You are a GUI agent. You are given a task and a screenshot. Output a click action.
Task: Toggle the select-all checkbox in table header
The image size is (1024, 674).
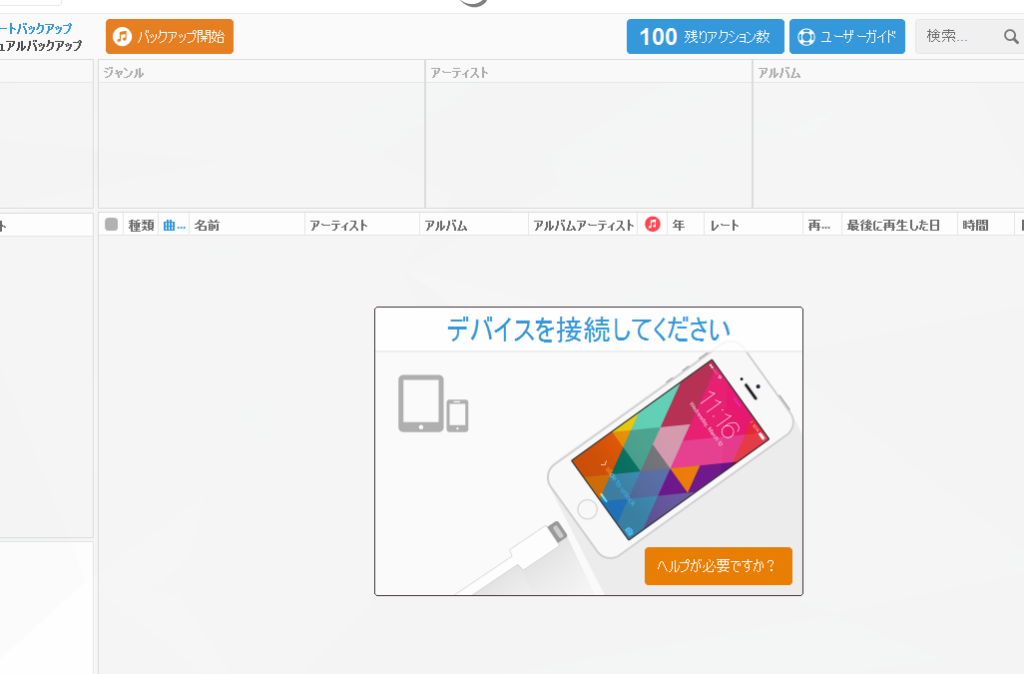point(111,225)
